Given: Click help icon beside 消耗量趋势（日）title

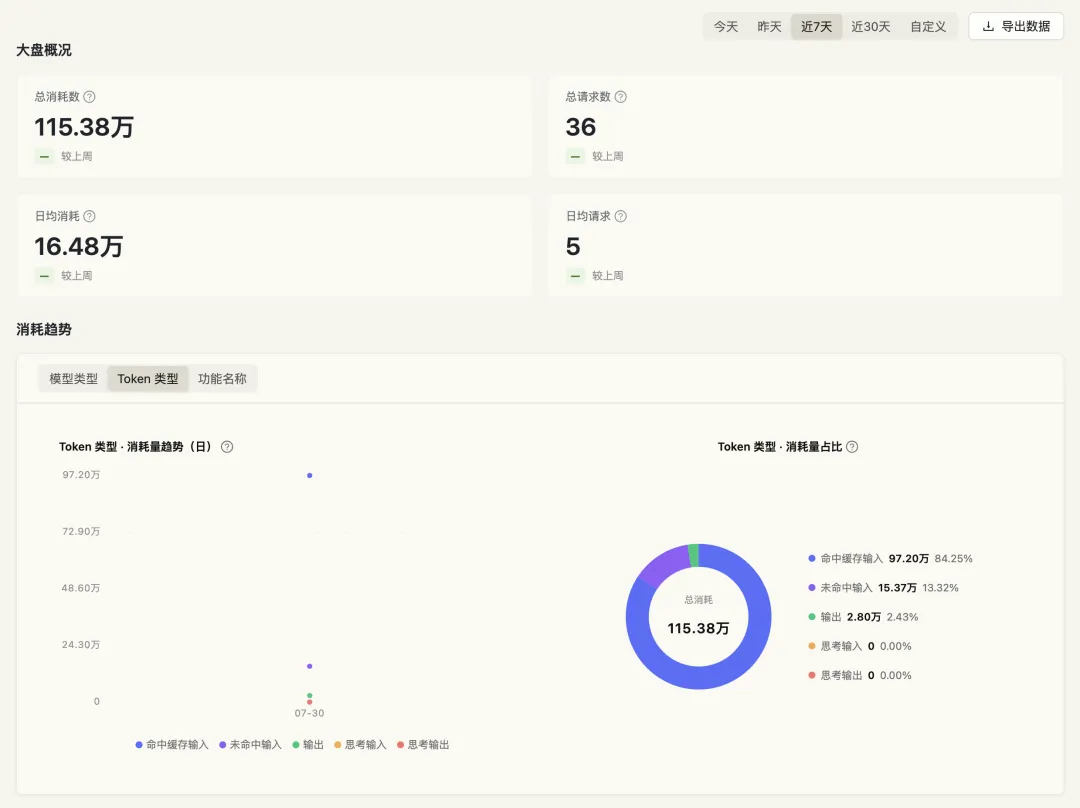Looking at the screenshot, I should [x=227, y=447].
